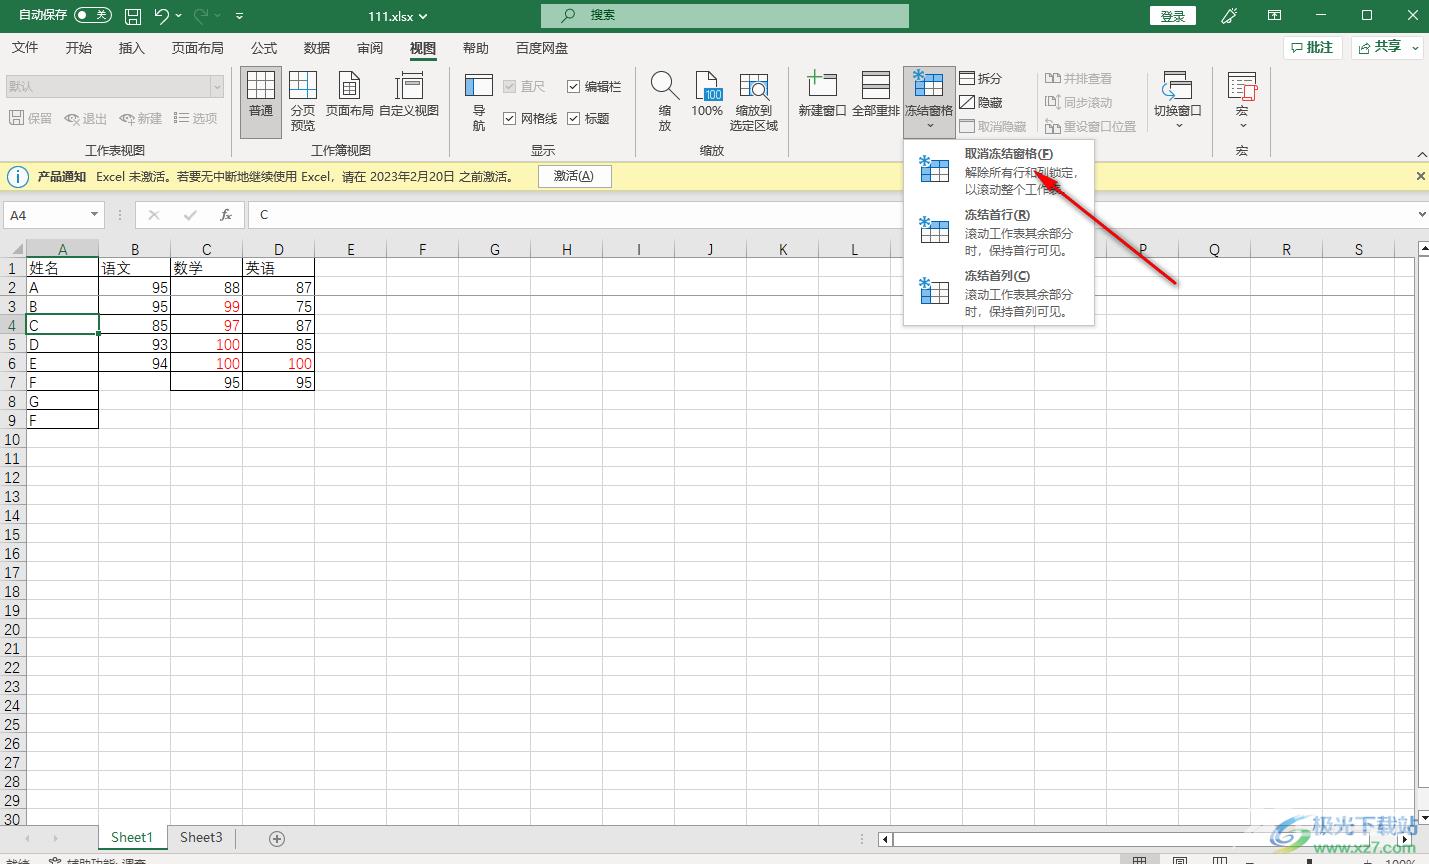Open Custom Views (自定义视图)
Viewport: 1429px width, 864px height.
[x=409, y=95]
